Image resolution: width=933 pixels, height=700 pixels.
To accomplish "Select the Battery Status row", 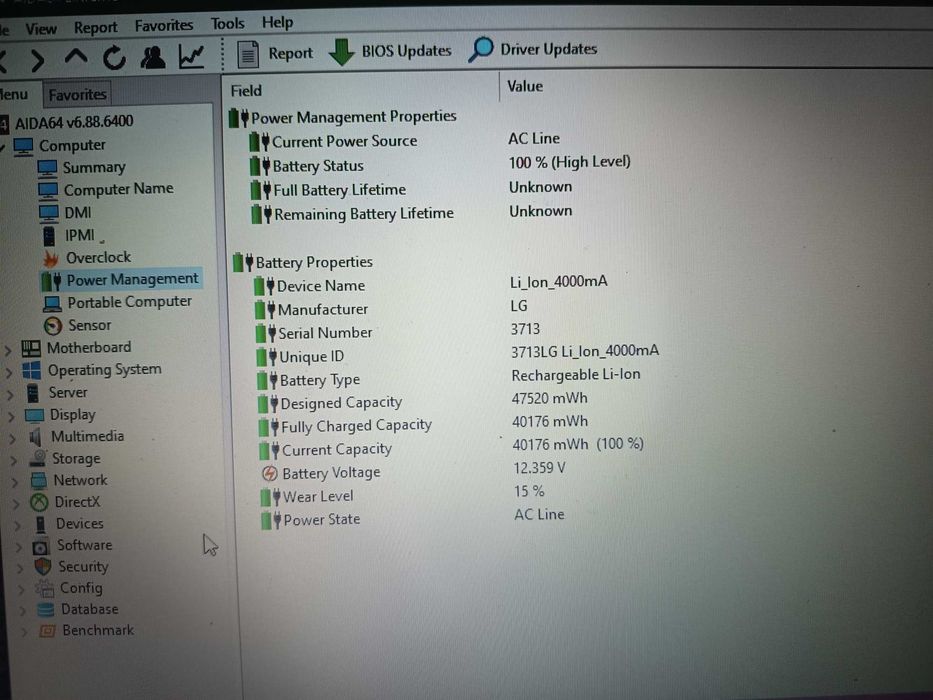I will point(440,164).
